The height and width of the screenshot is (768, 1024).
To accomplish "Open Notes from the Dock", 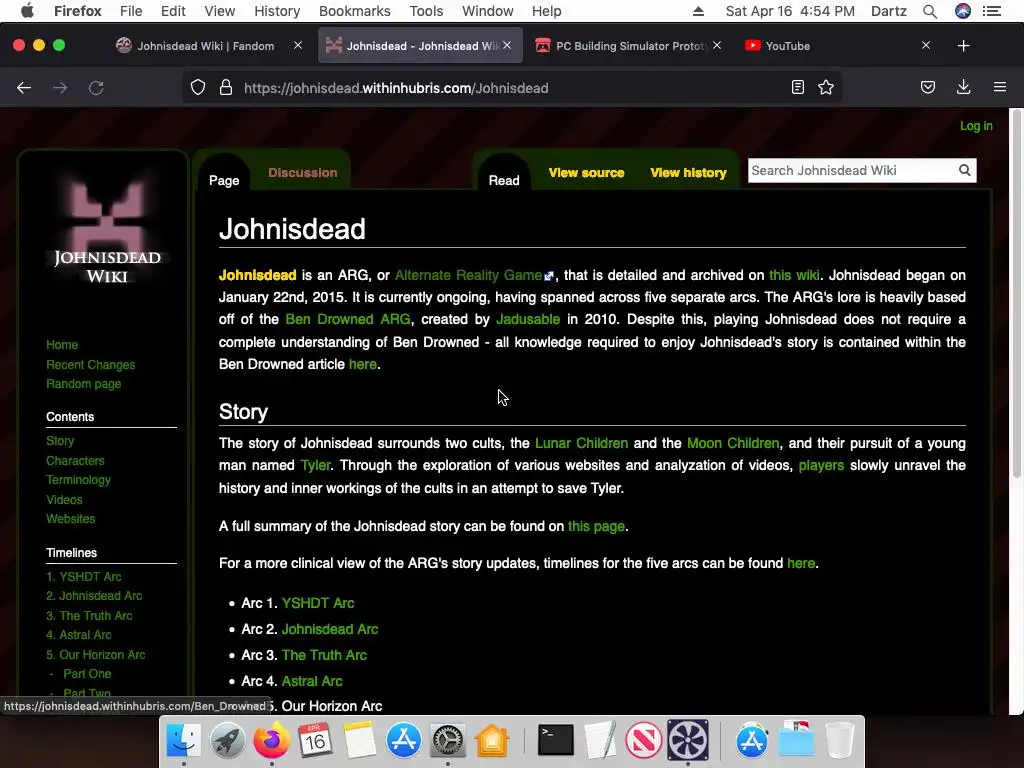I will coord(359,741).
